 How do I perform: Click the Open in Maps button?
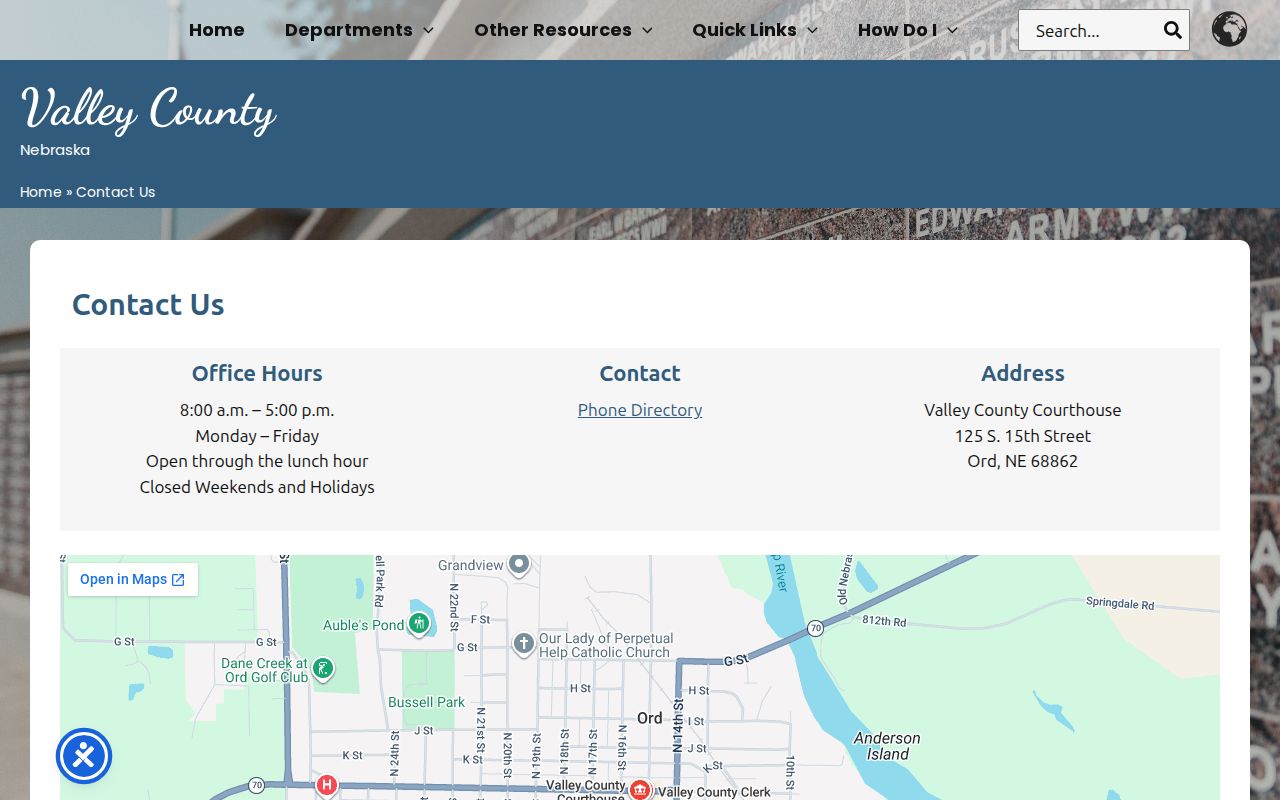[x=133, y=579]
